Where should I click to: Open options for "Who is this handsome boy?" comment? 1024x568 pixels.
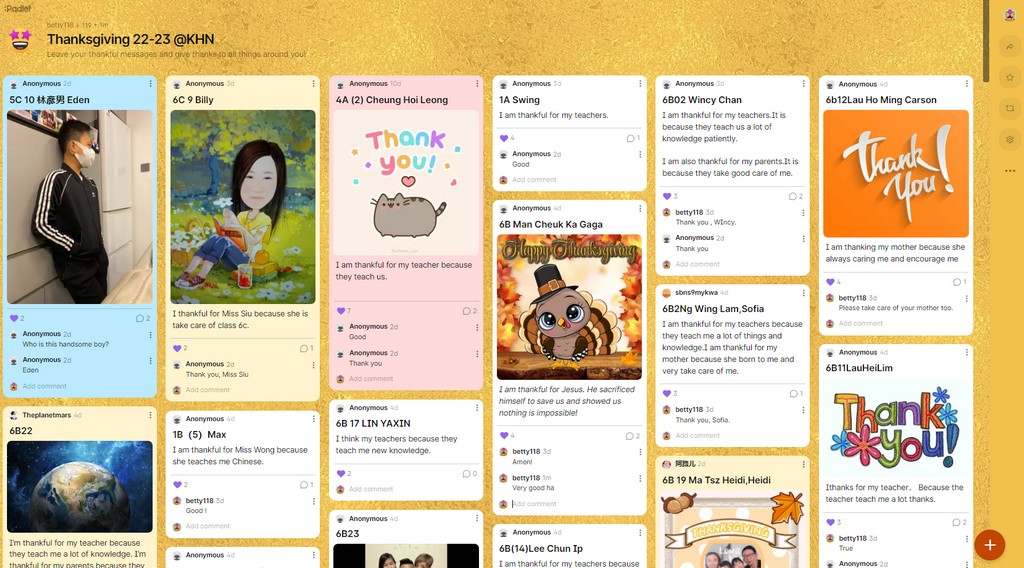pos(150,334)
